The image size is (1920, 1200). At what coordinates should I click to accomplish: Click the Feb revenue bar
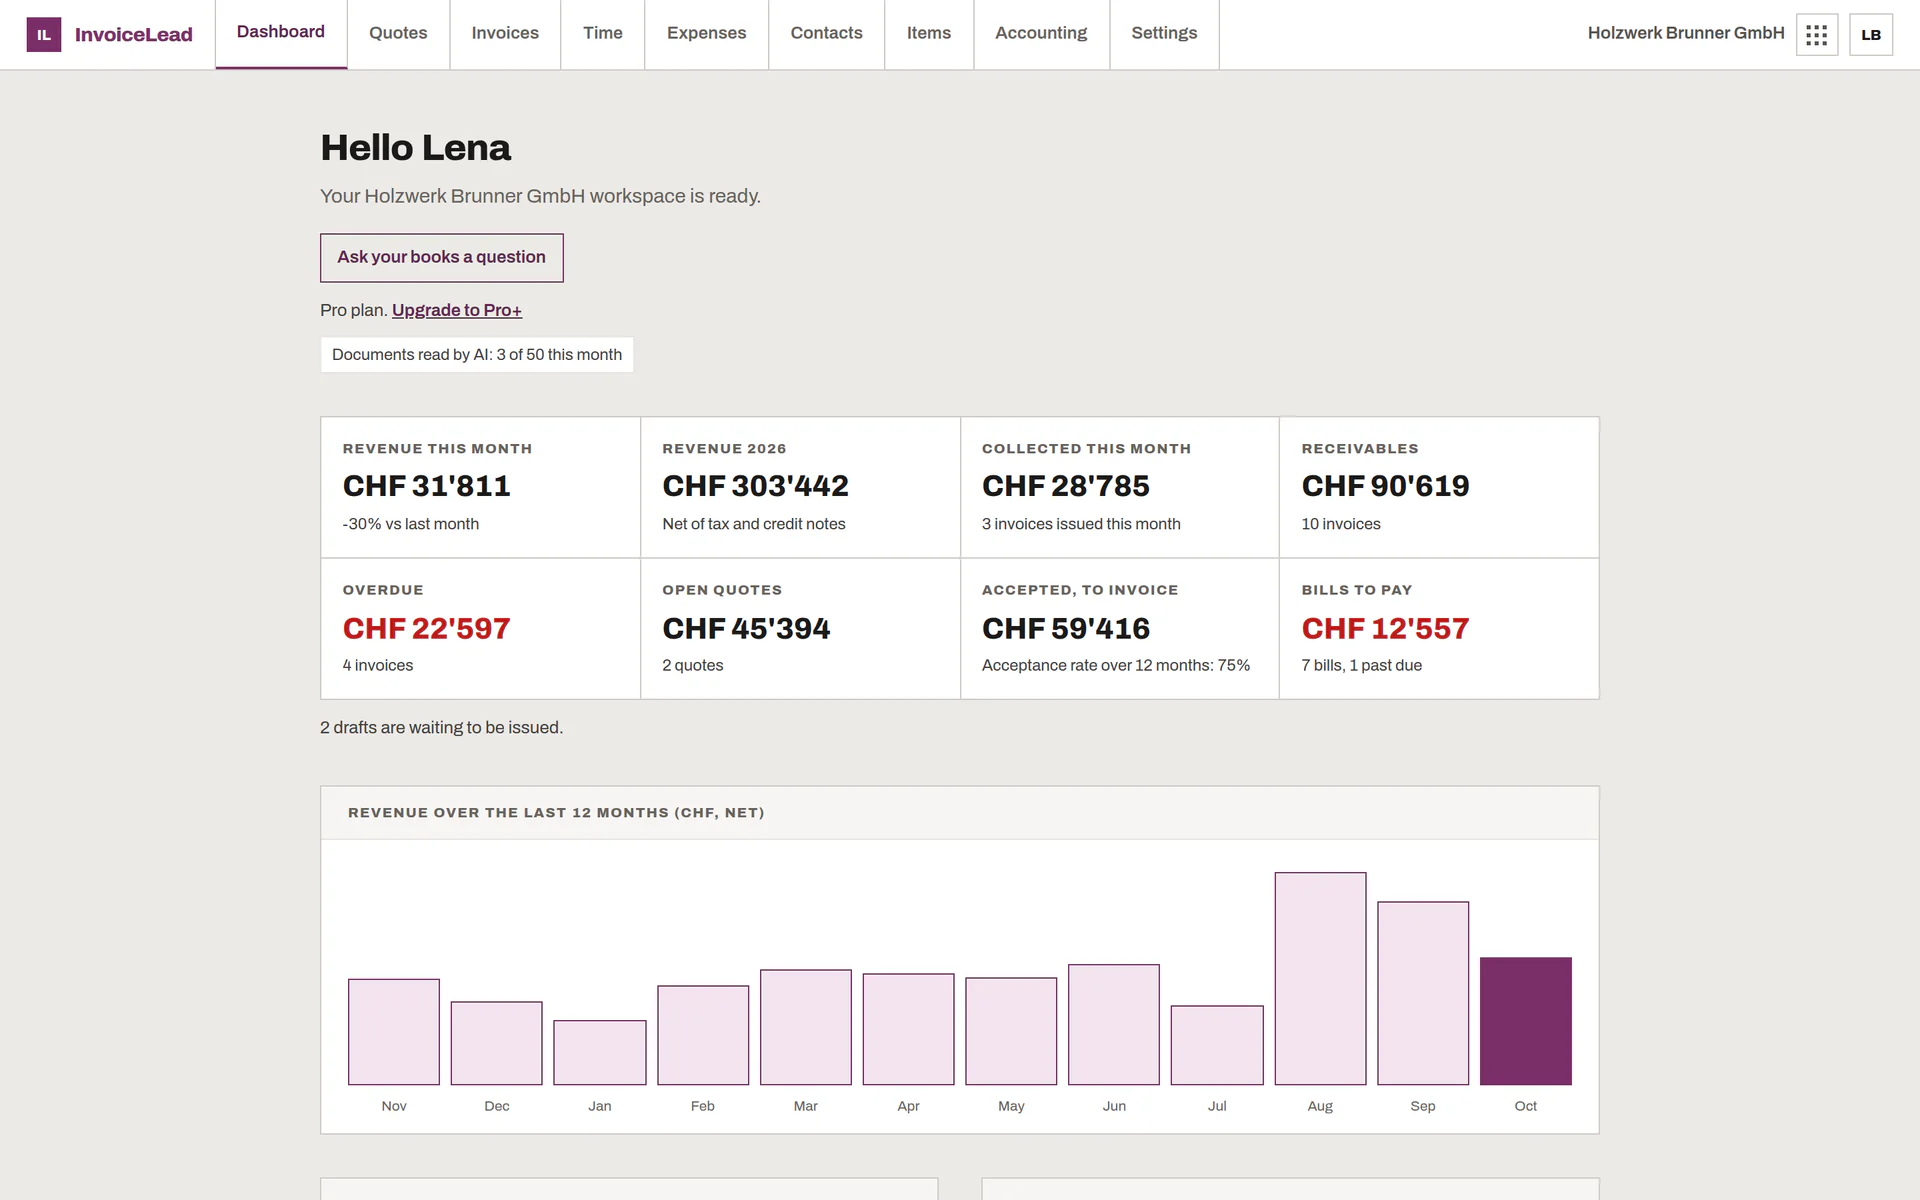(703, 1035)
